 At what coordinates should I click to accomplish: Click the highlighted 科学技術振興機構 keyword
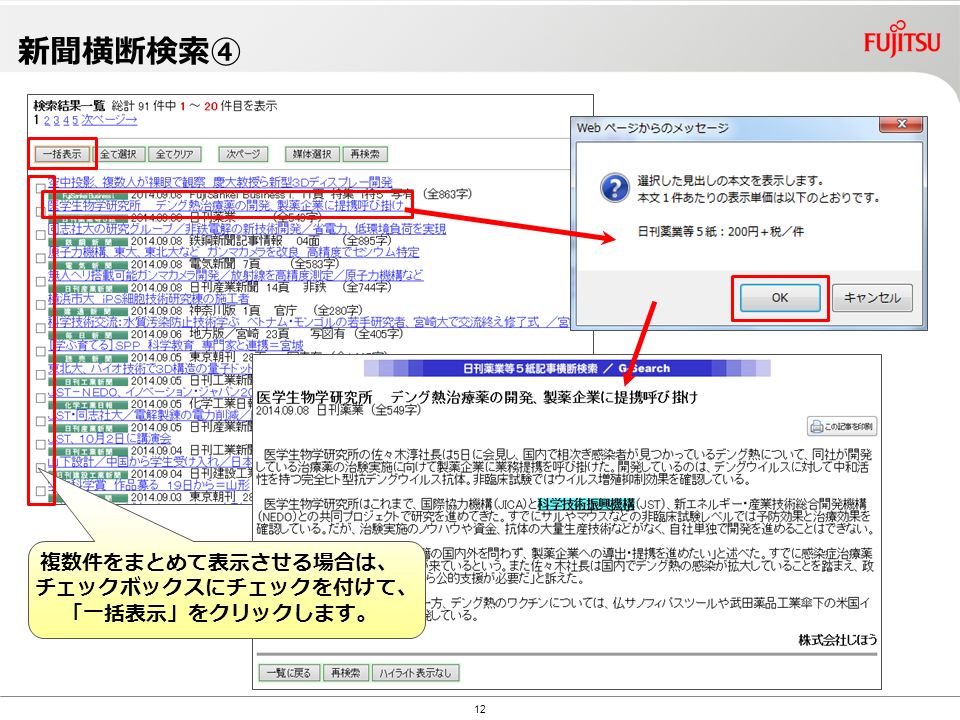[x=586, y=504]
